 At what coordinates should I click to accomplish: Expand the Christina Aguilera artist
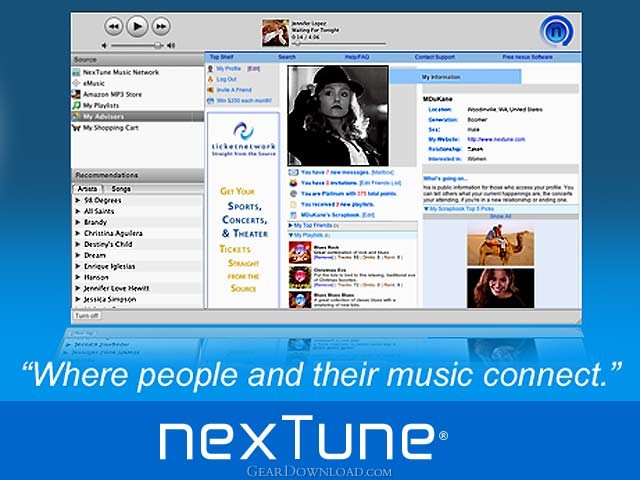(x=78, y=233)
